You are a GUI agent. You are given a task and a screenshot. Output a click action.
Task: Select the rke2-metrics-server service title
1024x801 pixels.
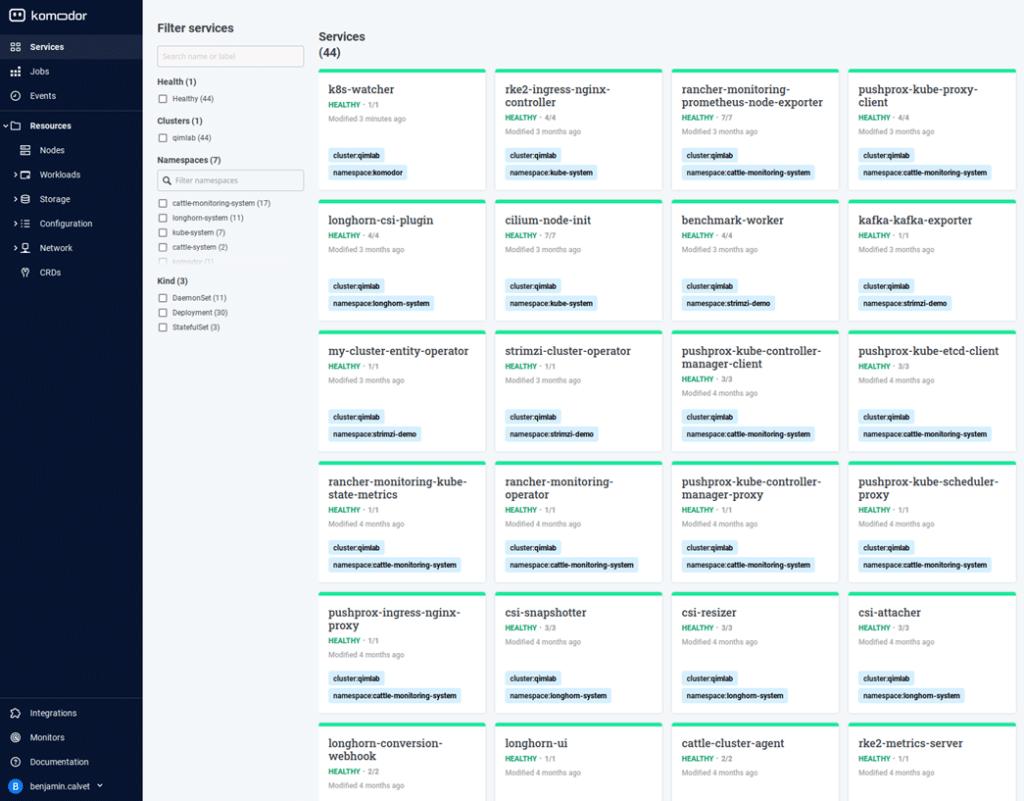click(x=910, y=744)
